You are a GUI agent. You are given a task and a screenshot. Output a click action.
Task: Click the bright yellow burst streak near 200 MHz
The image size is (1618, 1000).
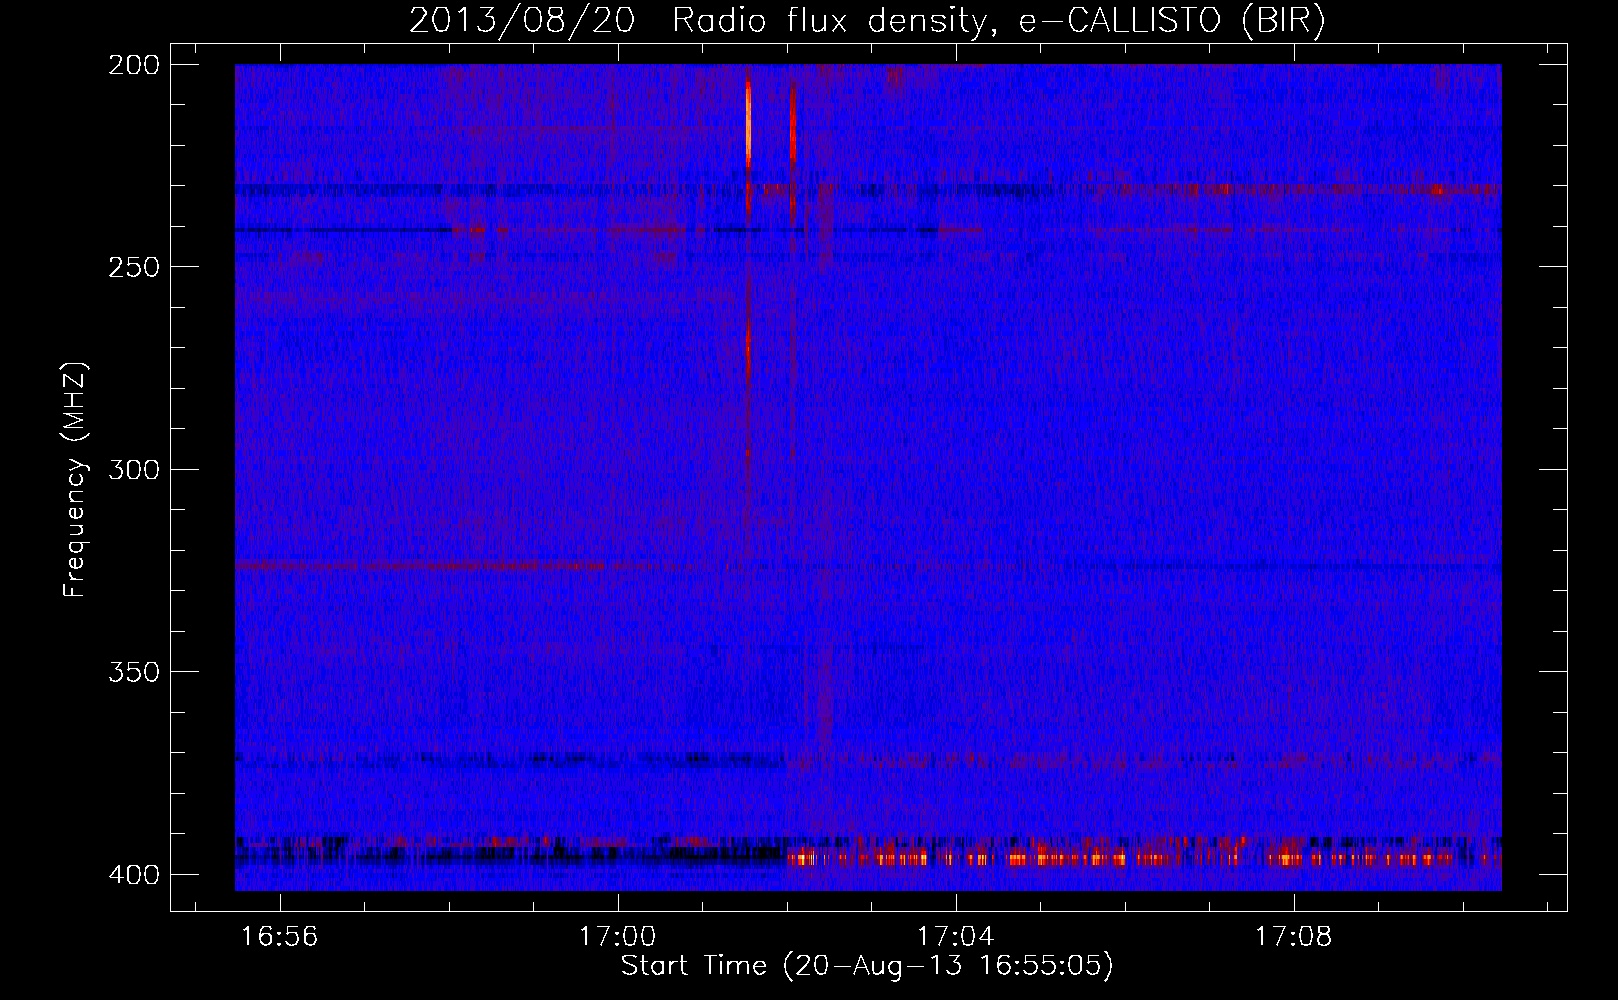pyautogui.click(x=748, y=123)
